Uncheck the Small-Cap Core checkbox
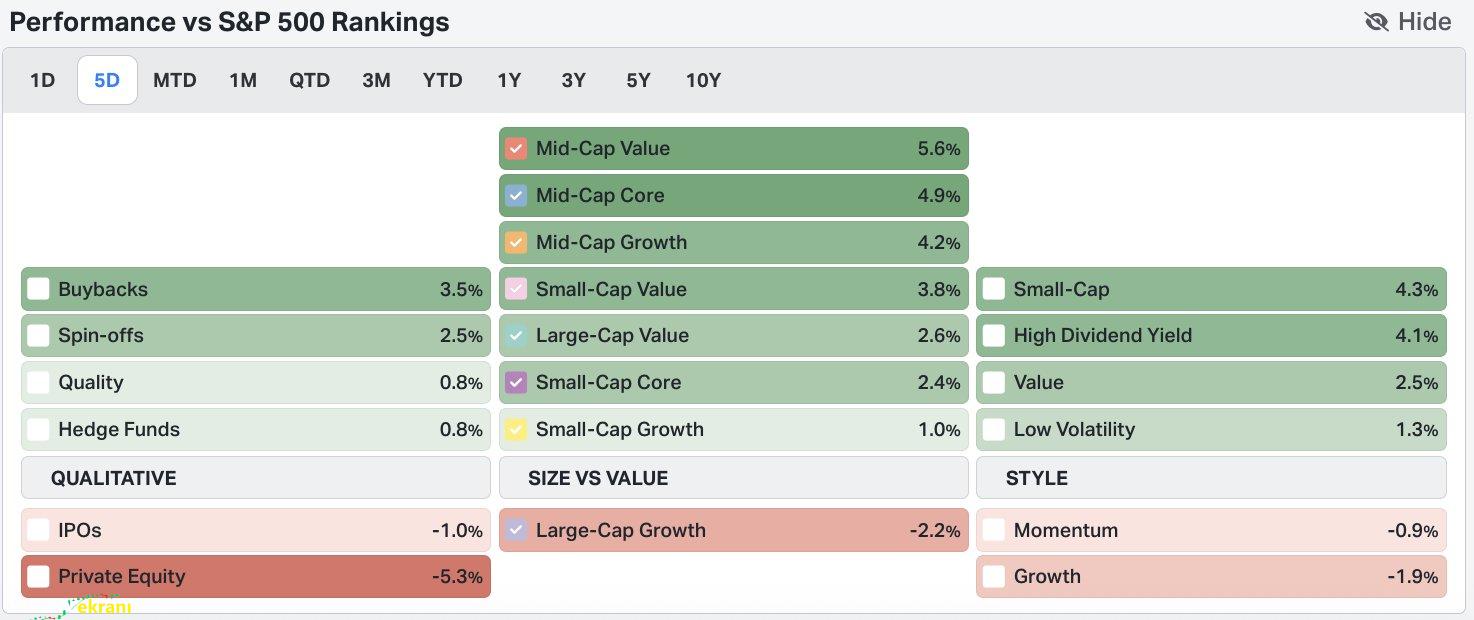 pos(516,383)
